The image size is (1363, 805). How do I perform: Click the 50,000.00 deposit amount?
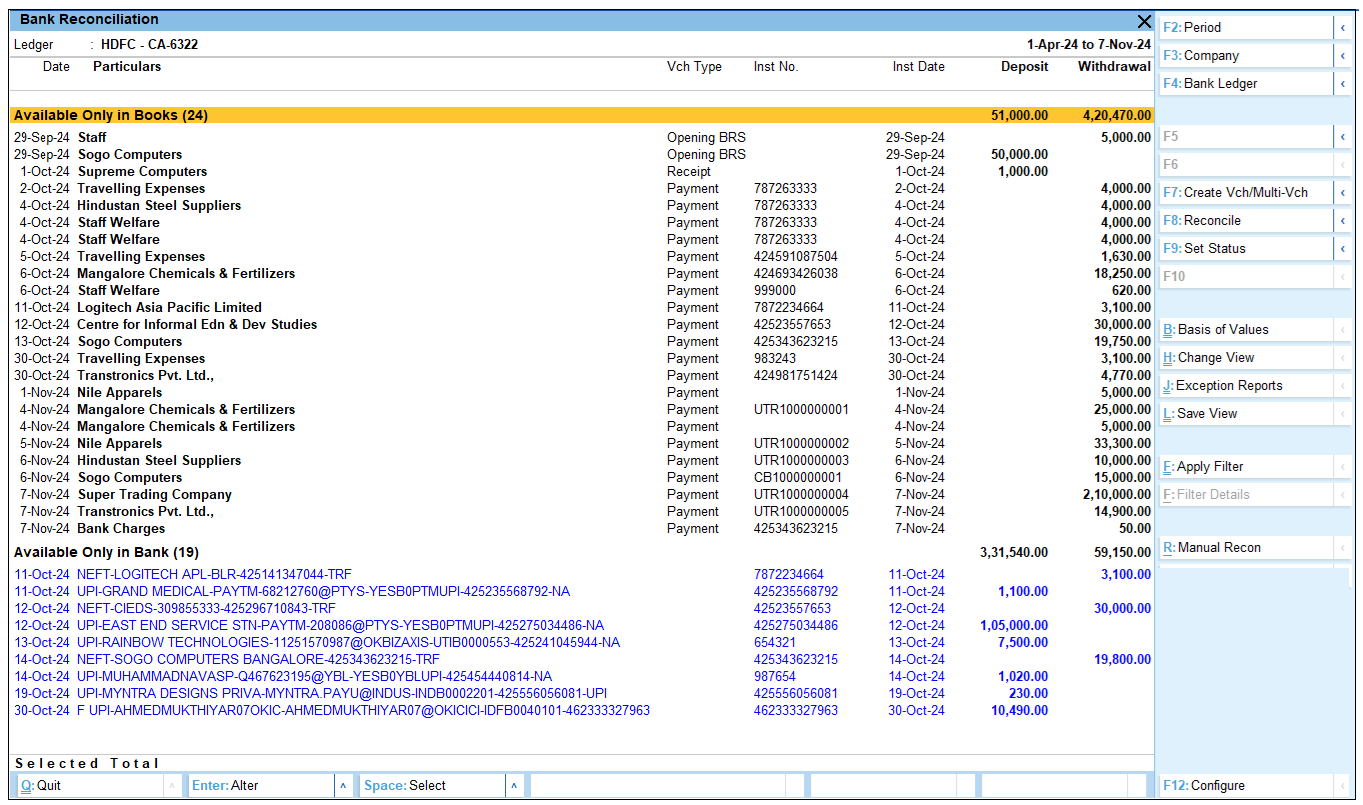(1020, 155)
